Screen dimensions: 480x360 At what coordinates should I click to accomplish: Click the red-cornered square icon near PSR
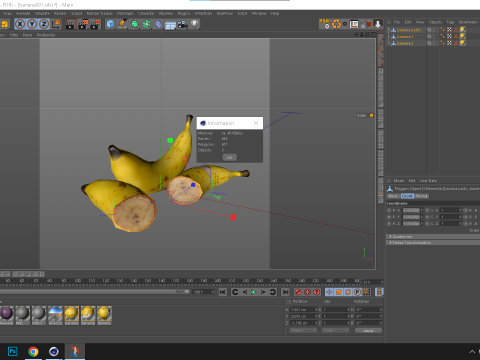point(354,24)
